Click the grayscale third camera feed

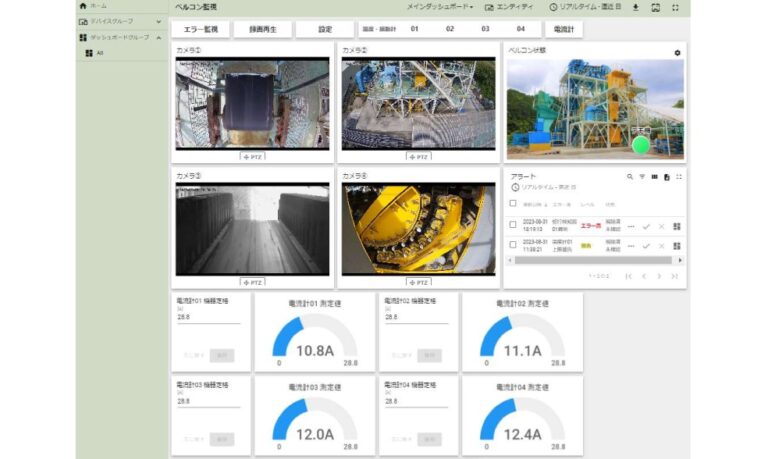pyautogui.click(x=252, y=229)
